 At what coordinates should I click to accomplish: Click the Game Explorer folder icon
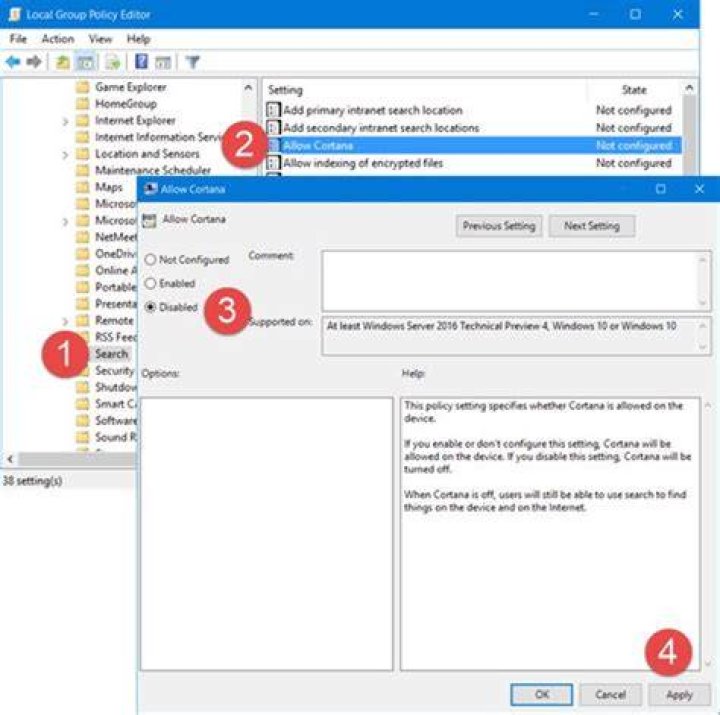(x=83, y=87)
